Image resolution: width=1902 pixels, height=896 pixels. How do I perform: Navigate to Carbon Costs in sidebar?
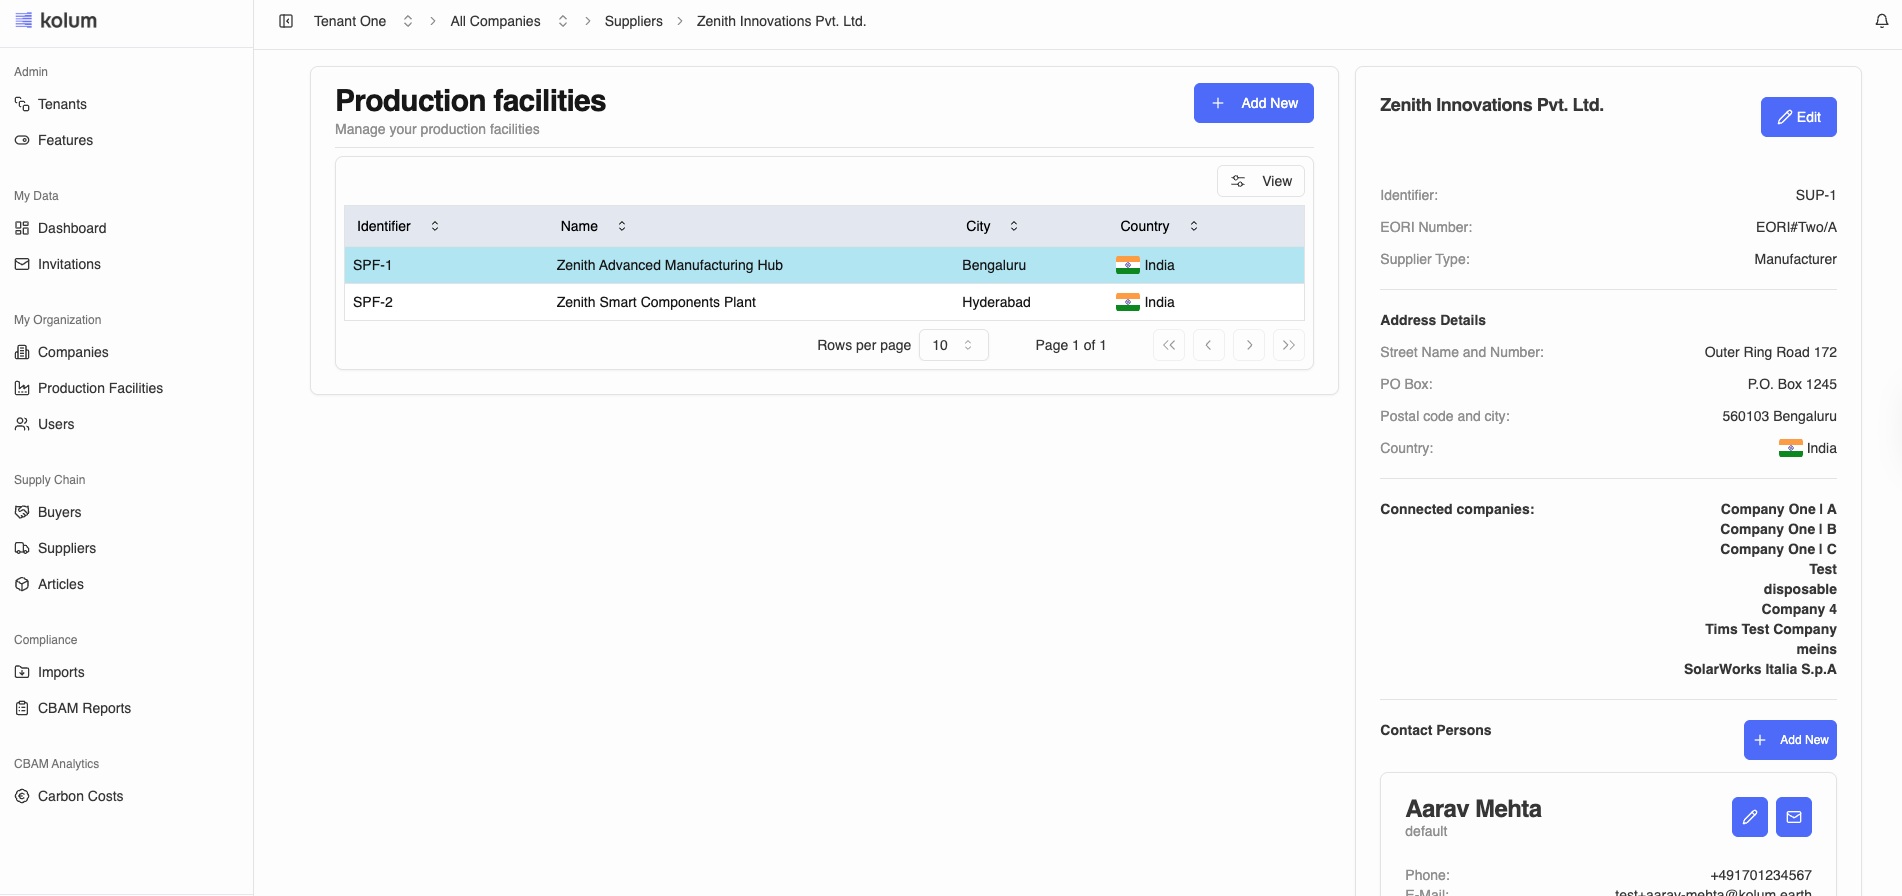click(x=80, y=796)
